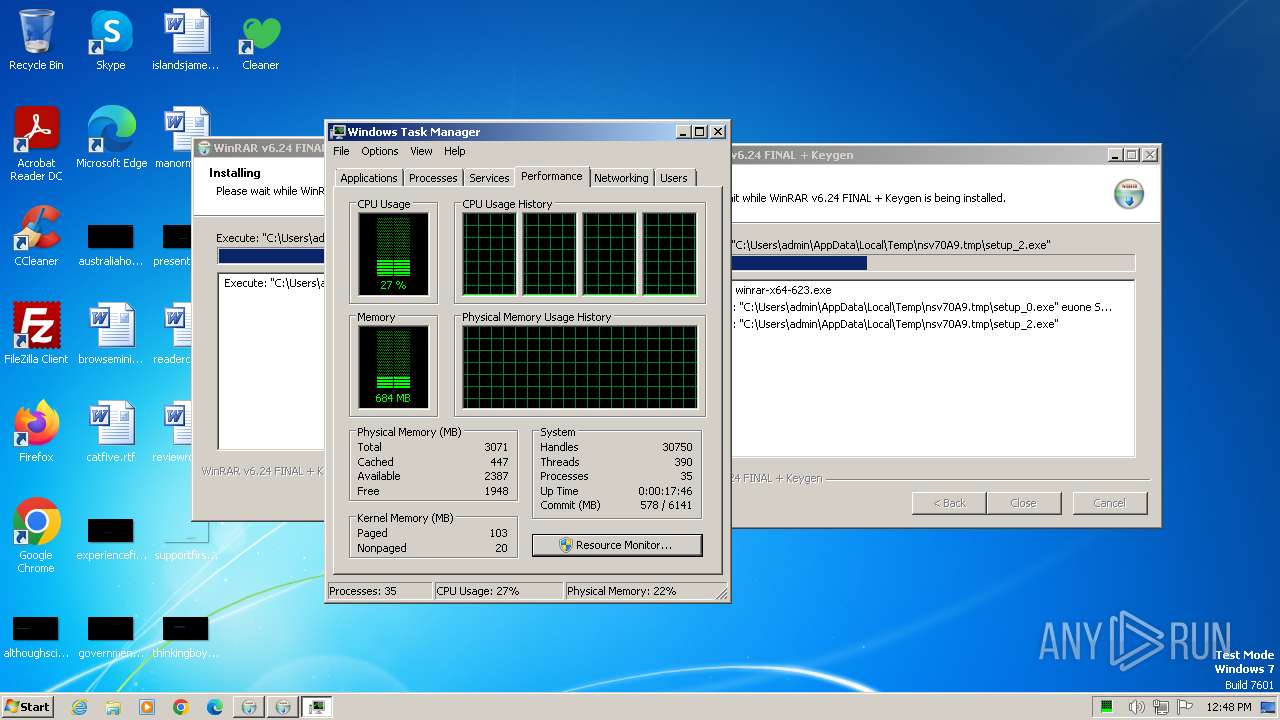This screenshot has height=720, width=1280.
Task: Click Task Manager taskbar button
Action: pos(317,707)
